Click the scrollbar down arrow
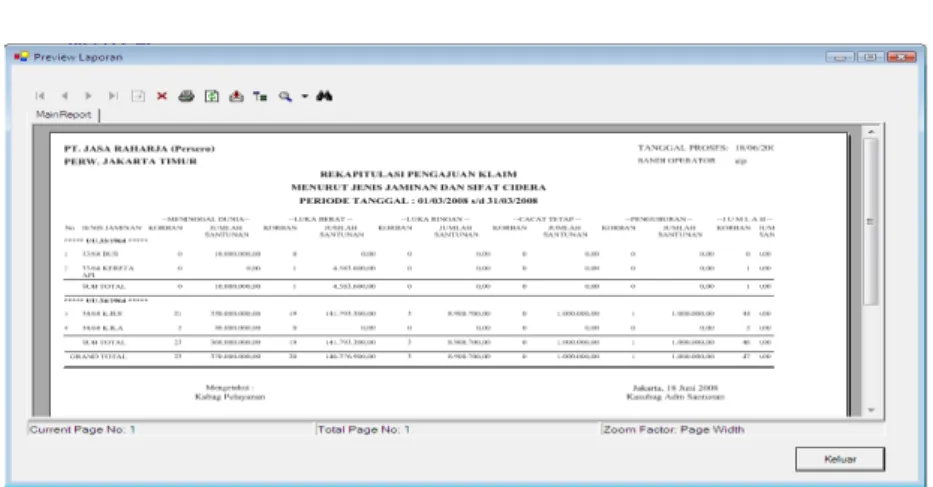This screenshot has height=487, width=933. (x=871, y=410)
